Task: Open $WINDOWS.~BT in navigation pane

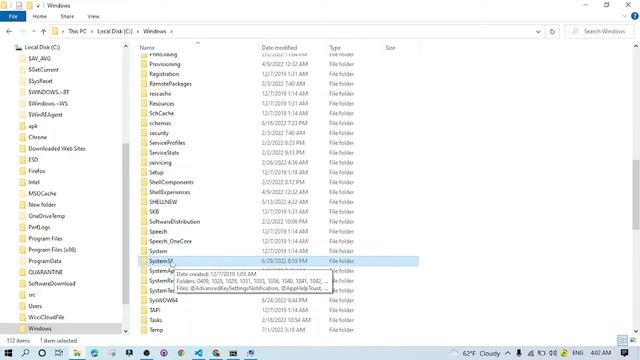Action: (x=49, y=92)
